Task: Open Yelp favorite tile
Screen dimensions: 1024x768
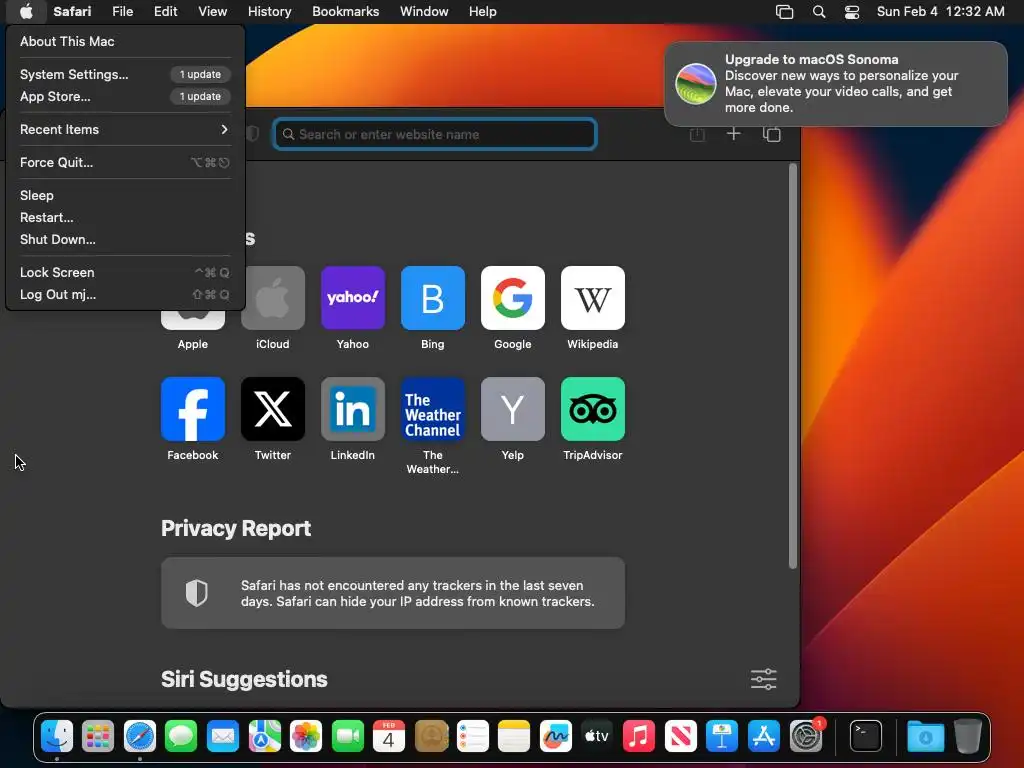Action: tap(513, 409)
